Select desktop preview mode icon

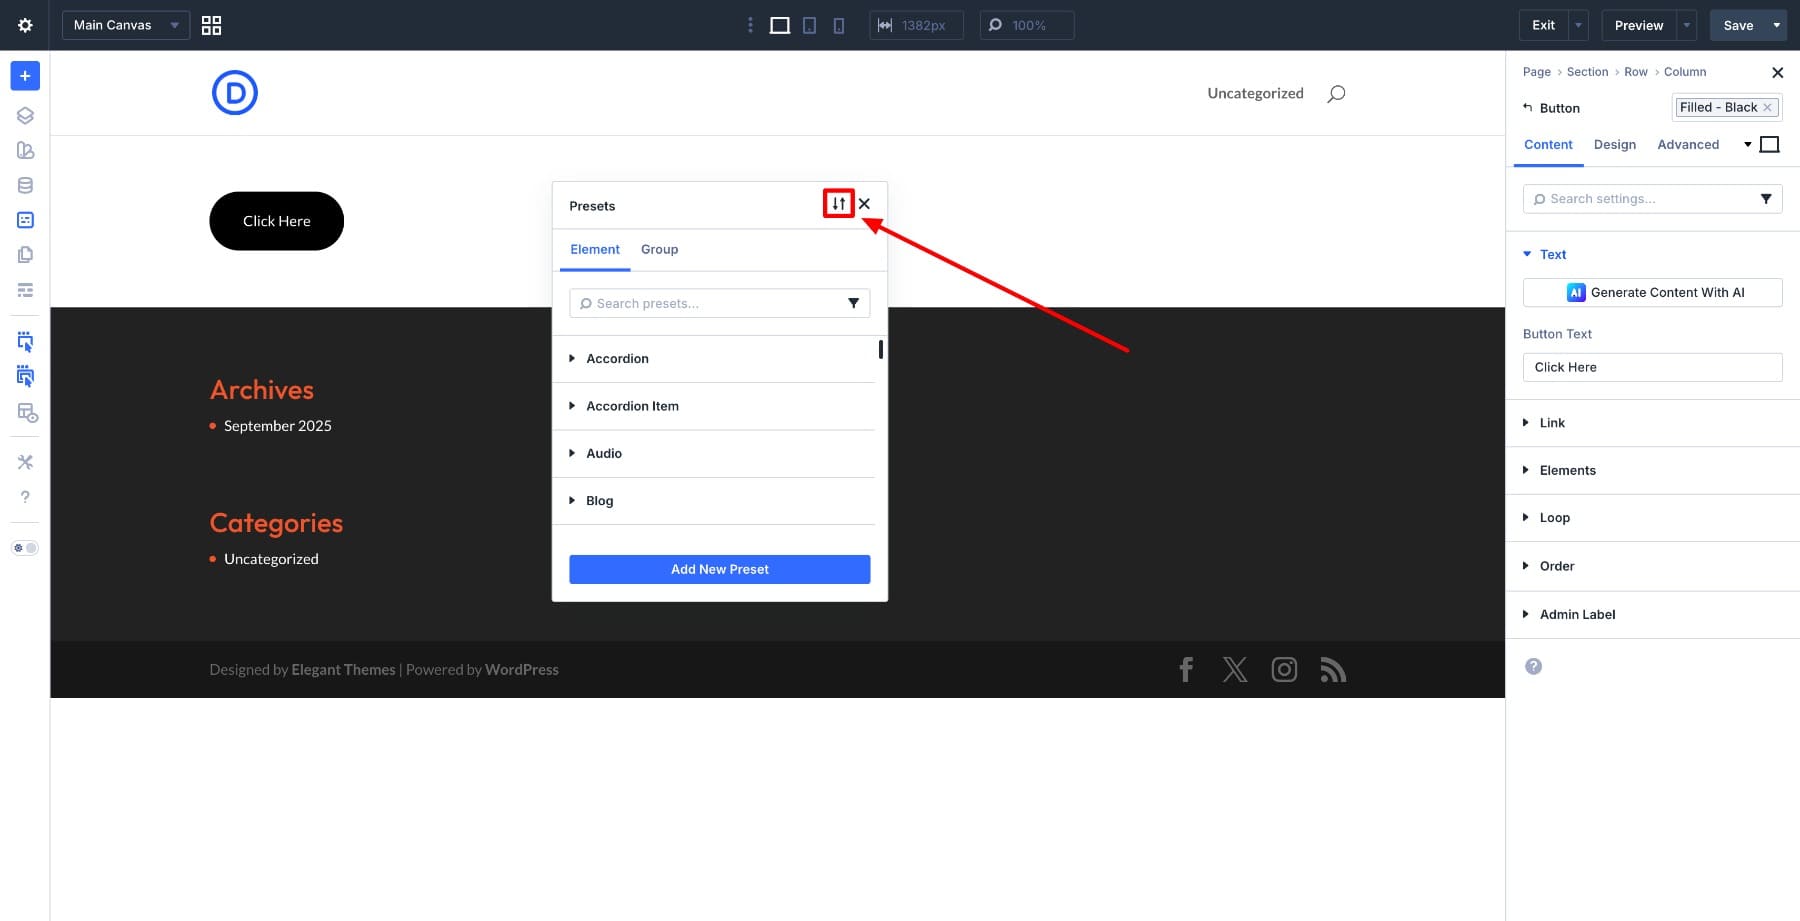(779, 25)
